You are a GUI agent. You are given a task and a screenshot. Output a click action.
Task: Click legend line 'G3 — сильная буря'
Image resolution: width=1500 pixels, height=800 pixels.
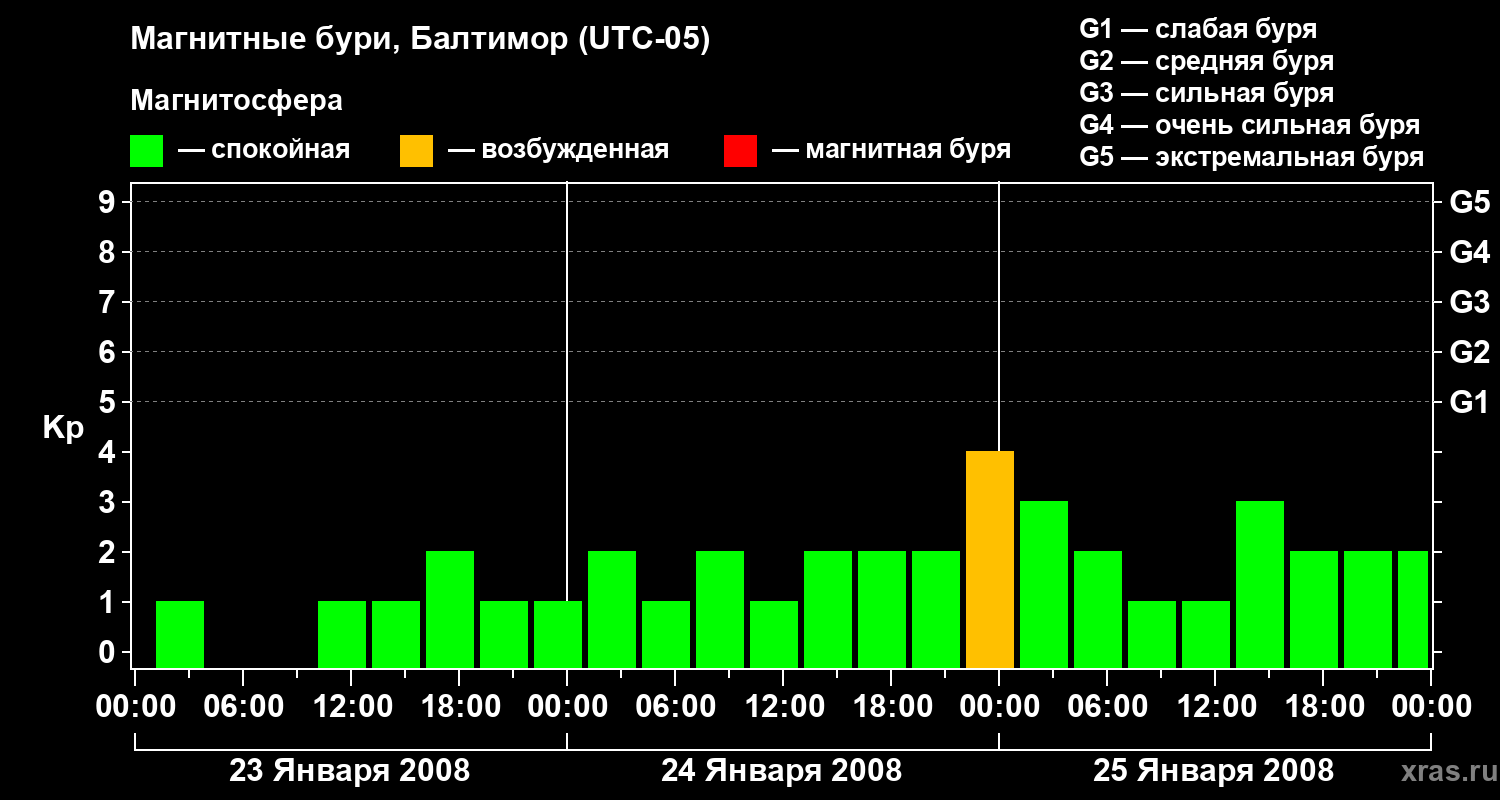point(1207,93)
